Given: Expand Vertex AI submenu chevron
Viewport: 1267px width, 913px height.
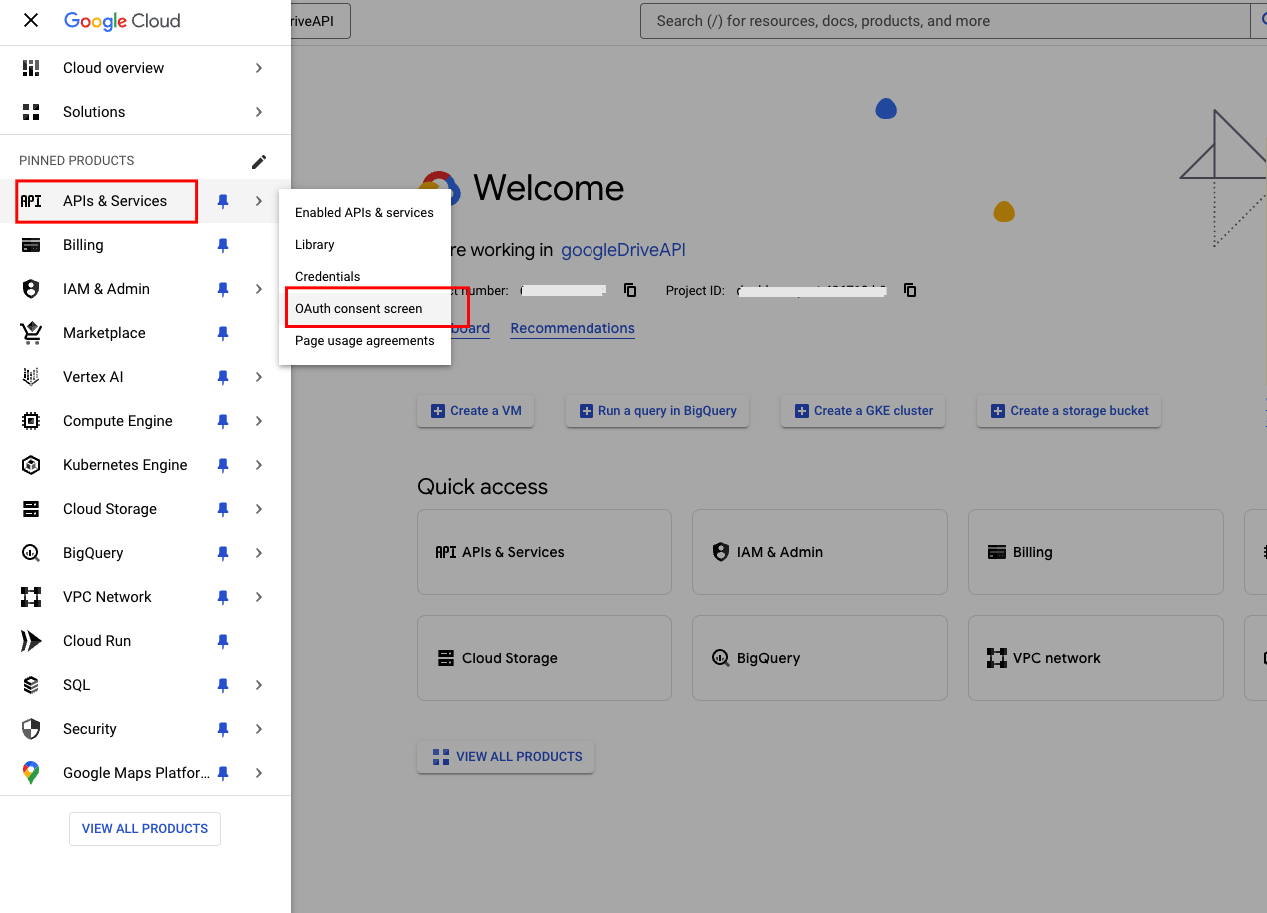Looking at the screenshot, I should (x=259, y=377).
